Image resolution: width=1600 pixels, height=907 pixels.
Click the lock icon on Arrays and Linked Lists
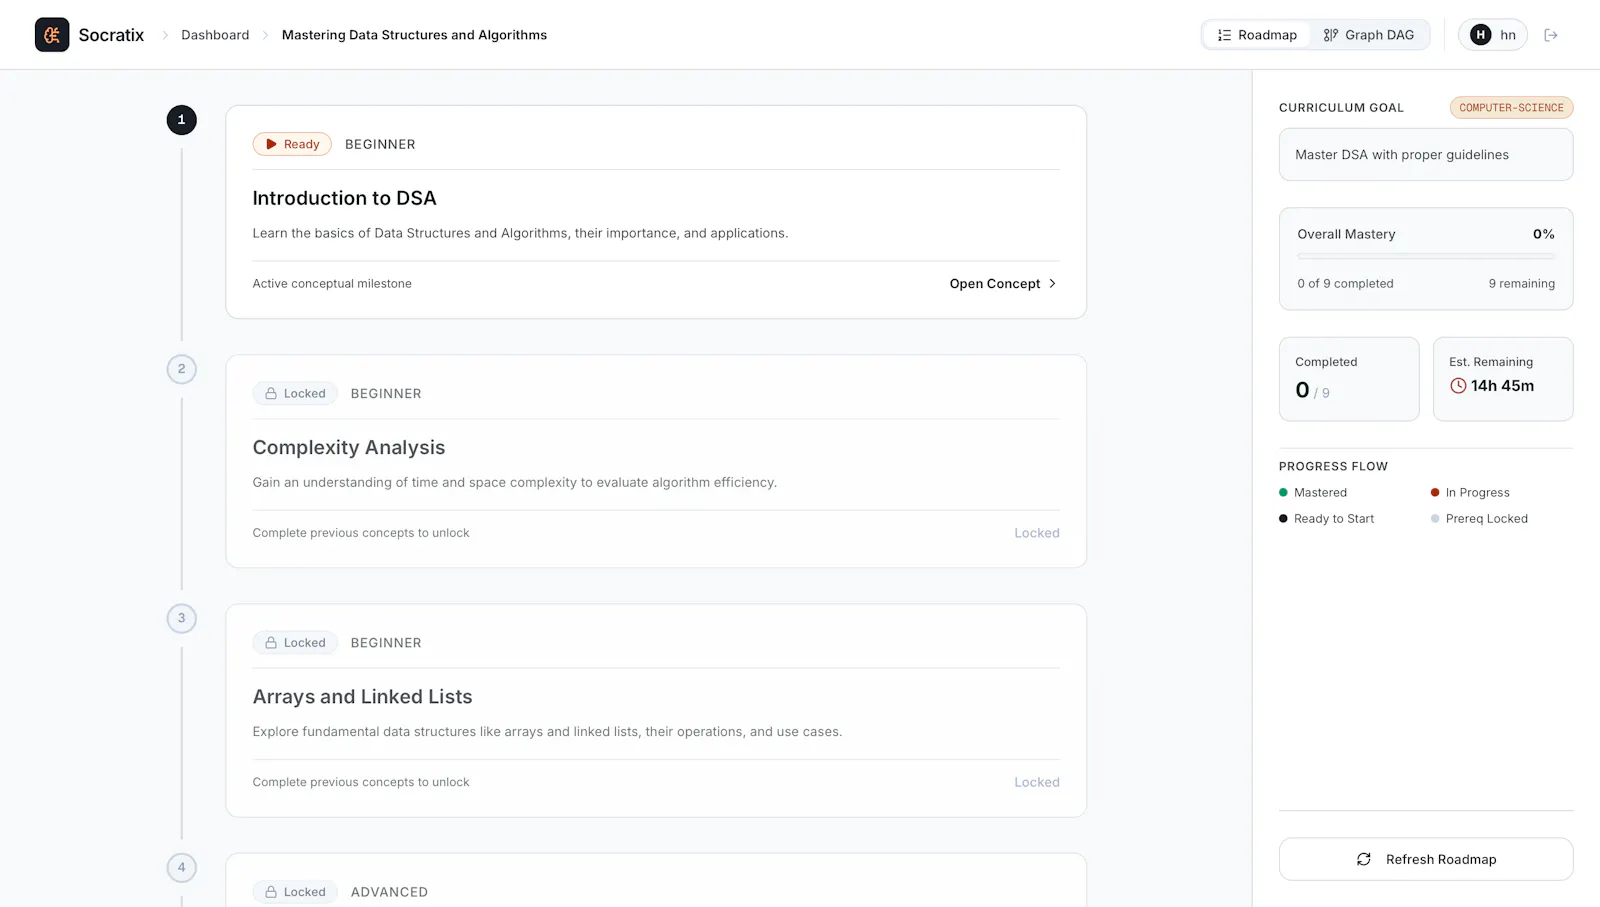pos(271,642)
